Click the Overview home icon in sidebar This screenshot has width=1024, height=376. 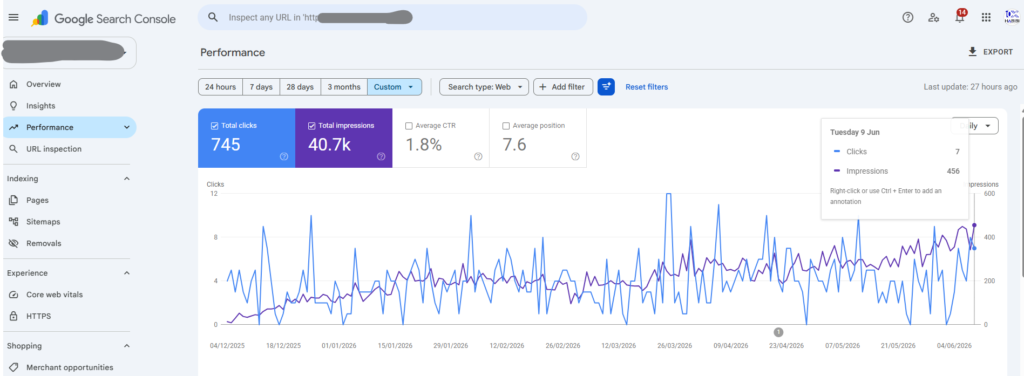pos(13,84)
